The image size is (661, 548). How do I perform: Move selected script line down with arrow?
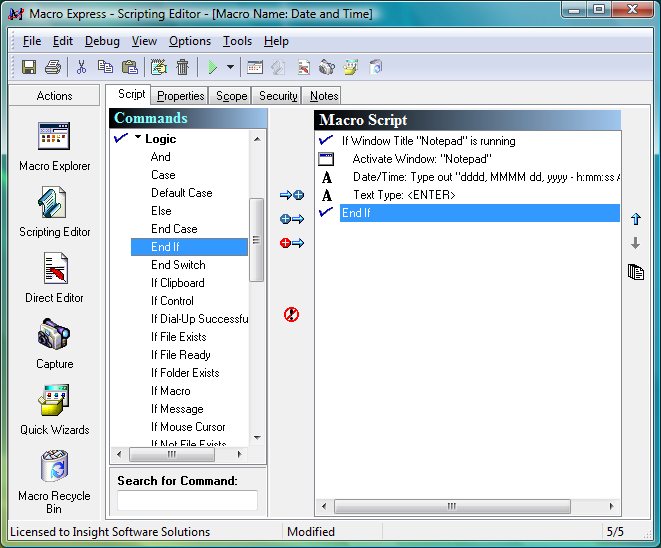[636, 243]
